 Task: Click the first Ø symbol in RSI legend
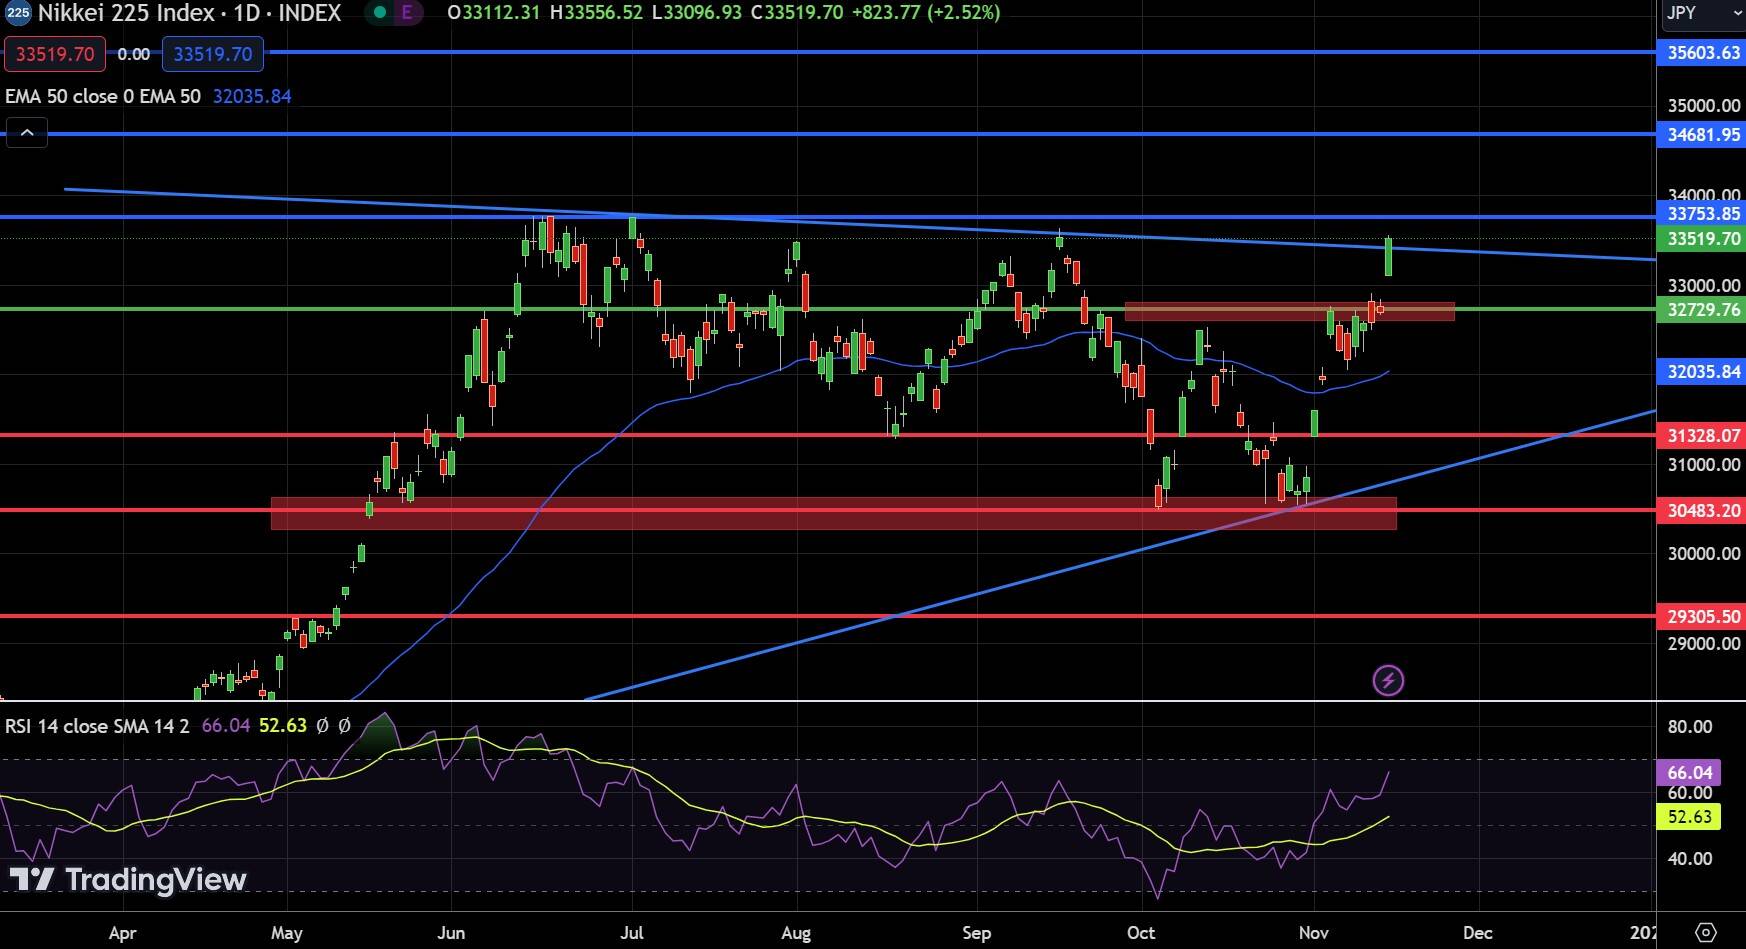coord(322,726)
